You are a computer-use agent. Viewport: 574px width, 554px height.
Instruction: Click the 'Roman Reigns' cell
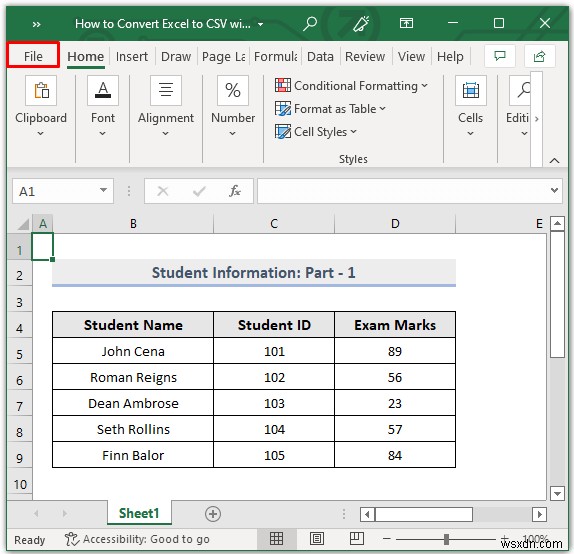[133, 377]
